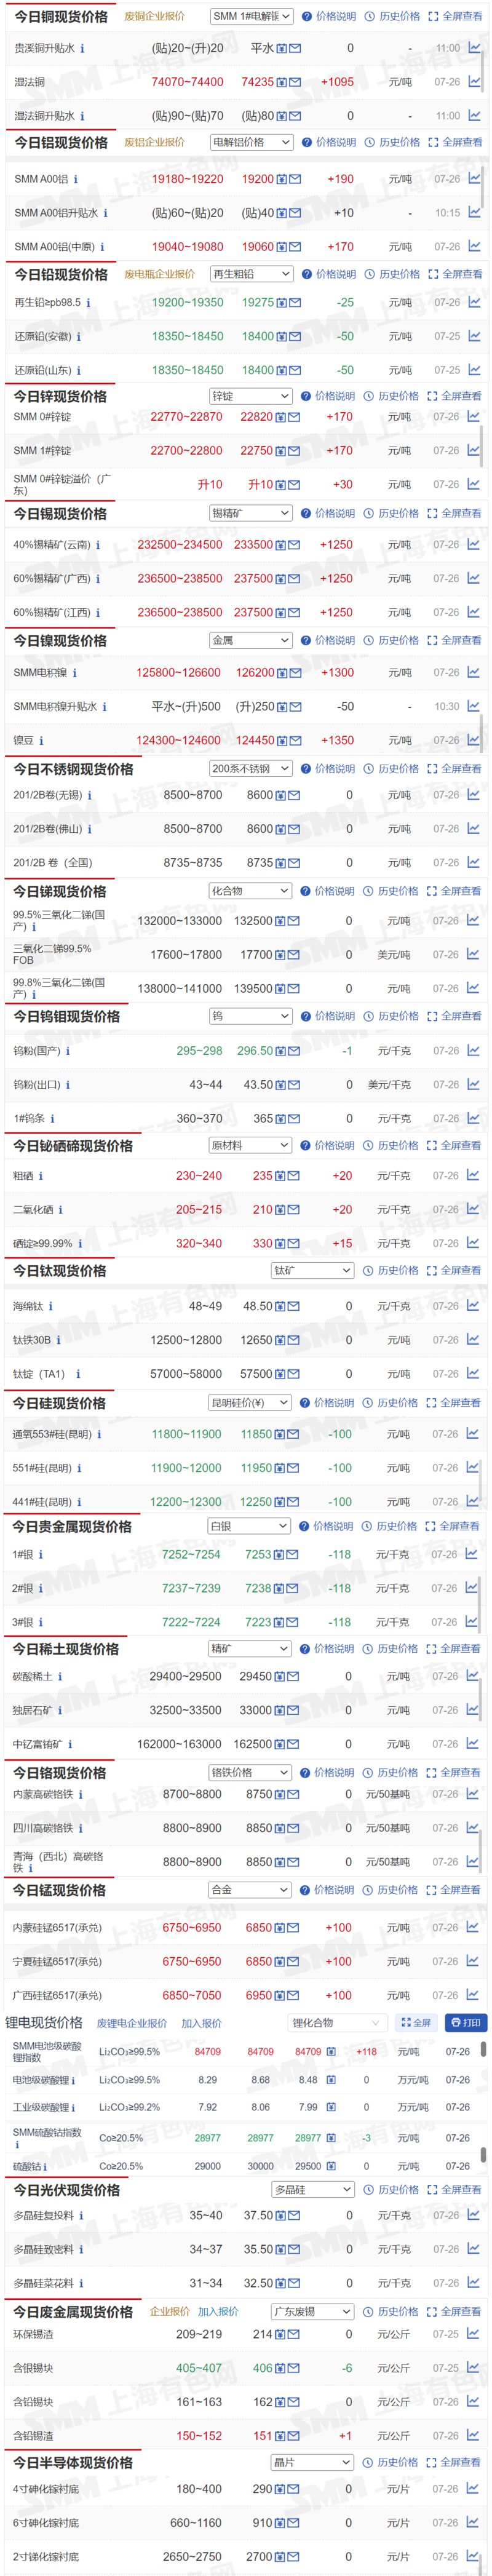
Task: Click the small icon beside 电池级碳酸锂 value 8.48
Action: 331,2080
